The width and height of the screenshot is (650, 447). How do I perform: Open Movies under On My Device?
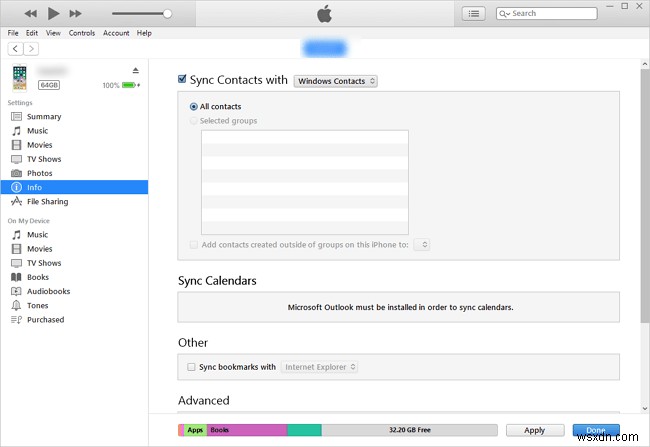click(74, 249)
